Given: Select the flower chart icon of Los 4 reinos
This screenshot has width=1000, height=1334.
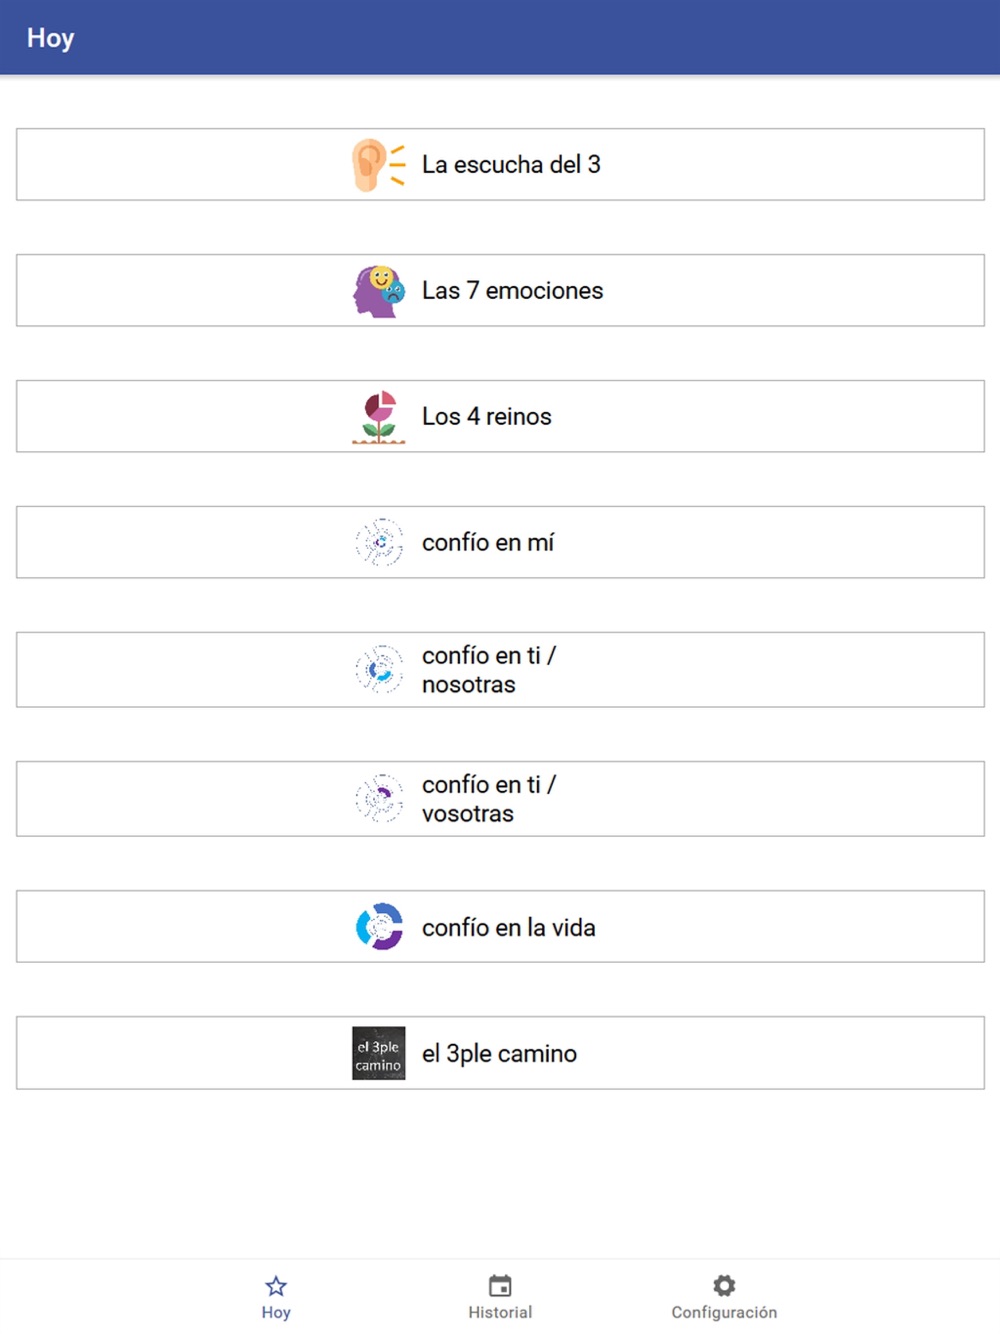Looking at the screenshot, I should 379,417.
